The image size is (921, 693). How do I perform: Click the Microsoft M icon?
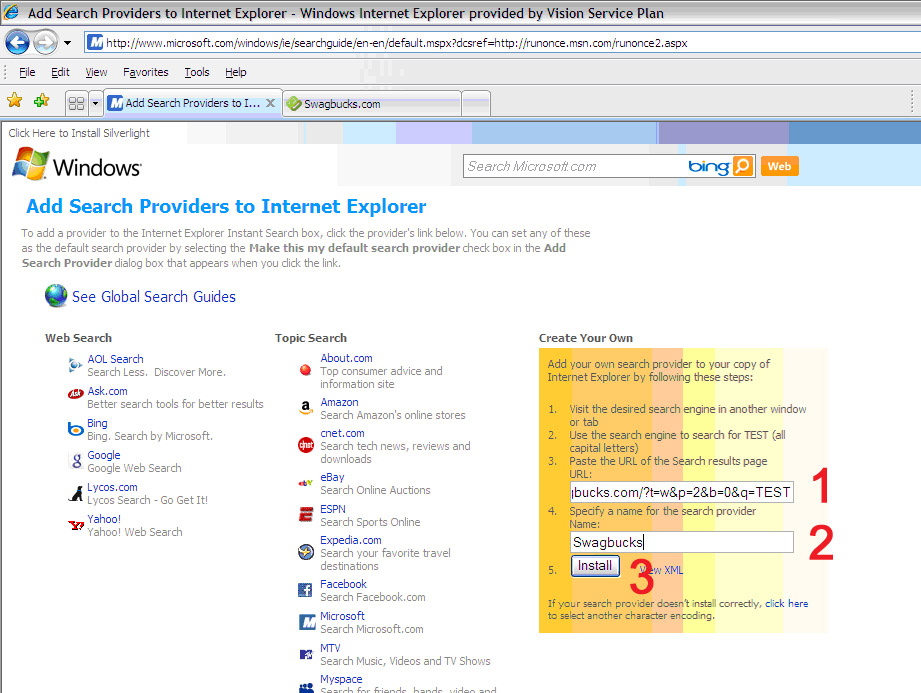point(308,622)
